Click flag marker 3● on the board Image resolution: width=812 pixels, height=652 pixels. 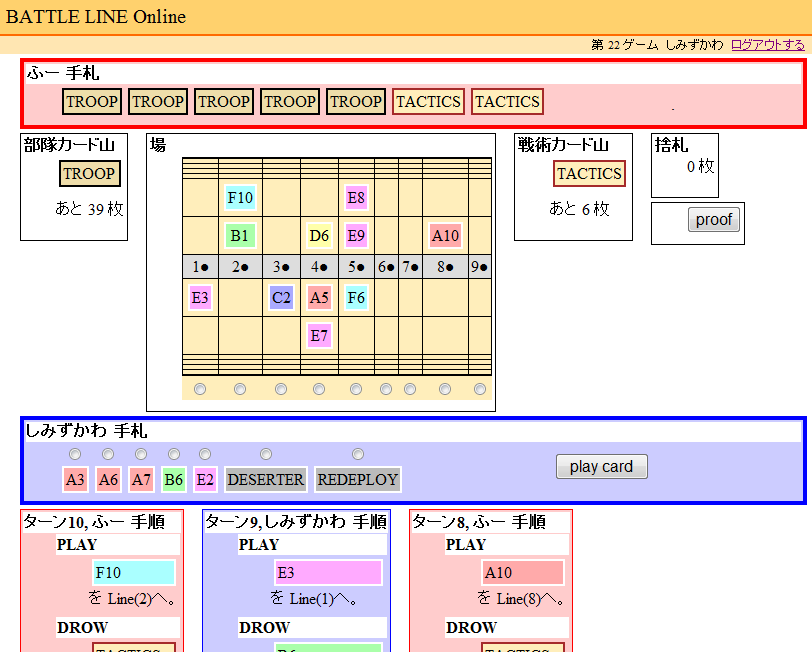pyautogui.click(x=281, y=267)
